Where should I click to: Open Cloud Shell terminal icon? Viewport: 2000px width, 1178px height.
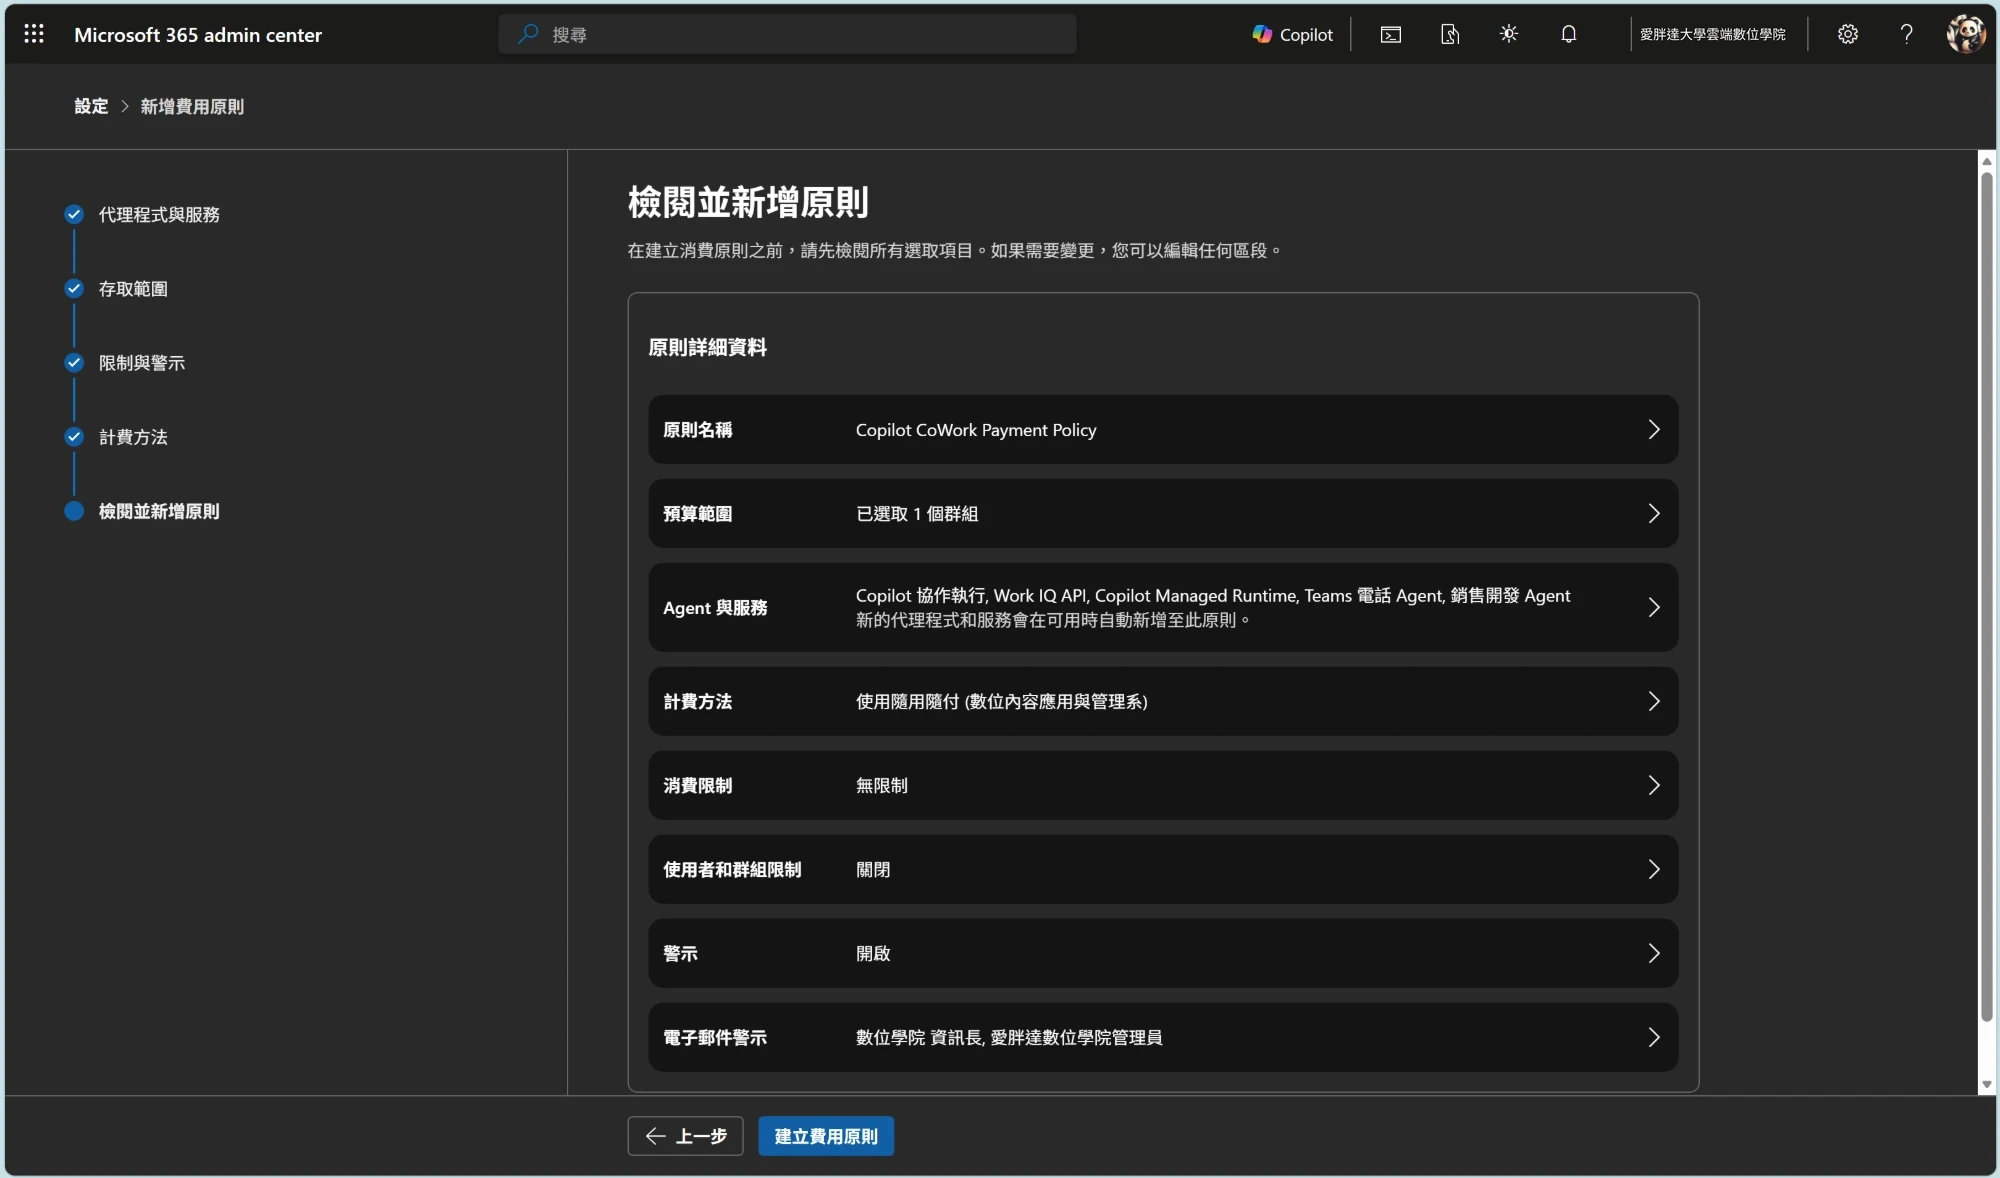(1391, 34)
